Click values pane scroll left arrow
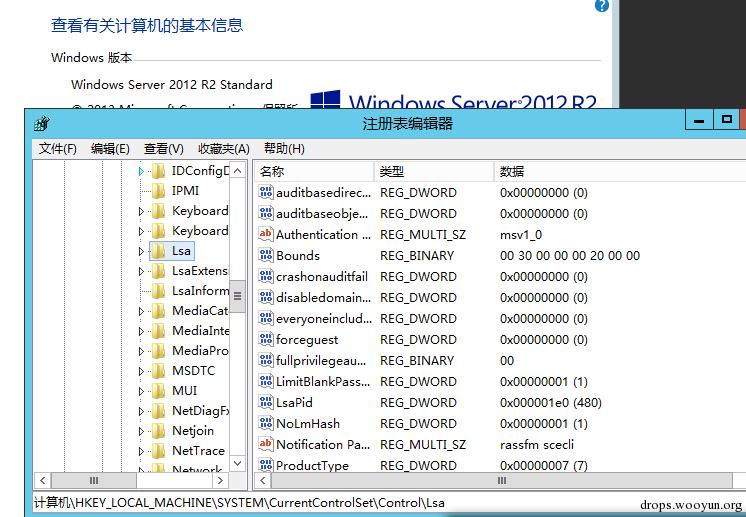Image resolution: width=746 pixels, height=517 pixels. [263, 480]
